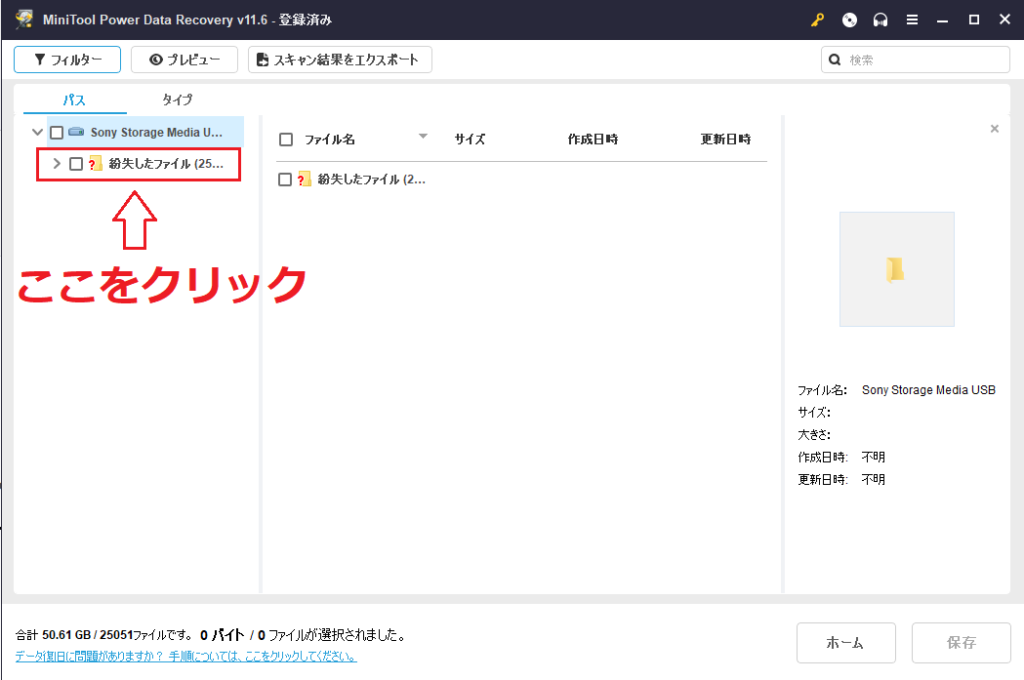
Task: Click the headphones support icon
Action: 880,20
